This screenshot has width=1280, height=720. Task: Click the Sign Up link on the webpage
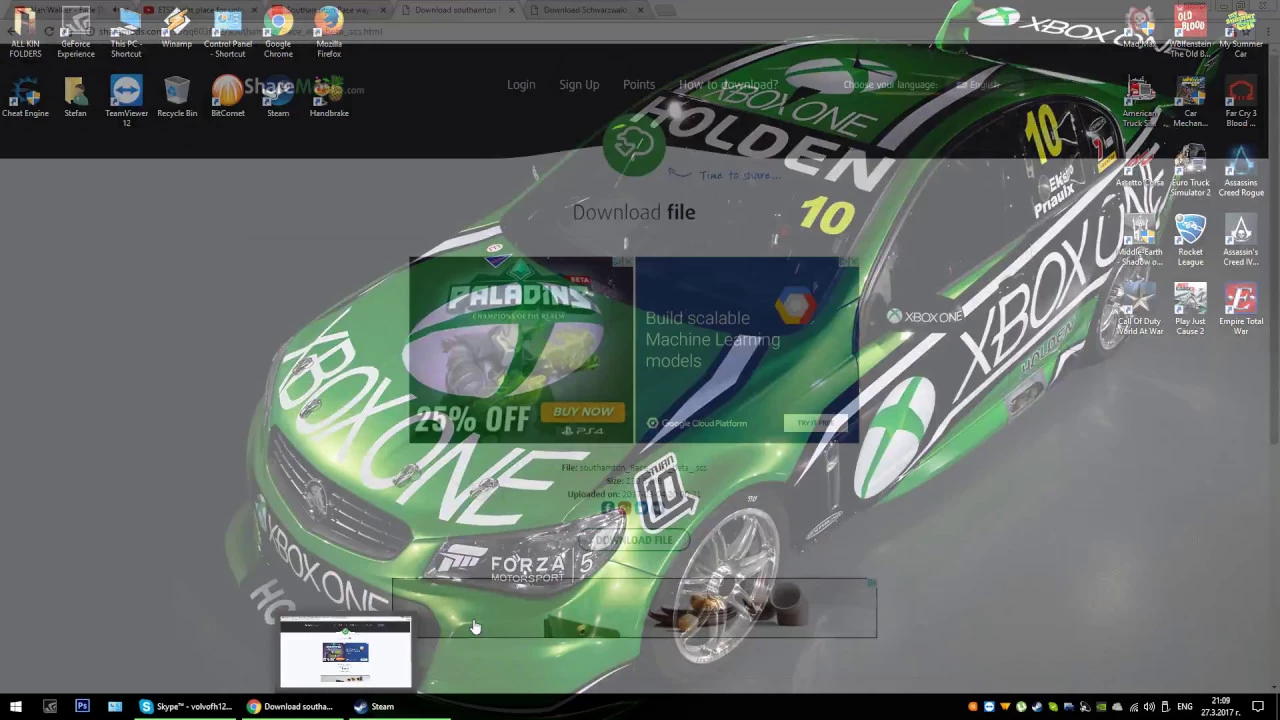579,85
